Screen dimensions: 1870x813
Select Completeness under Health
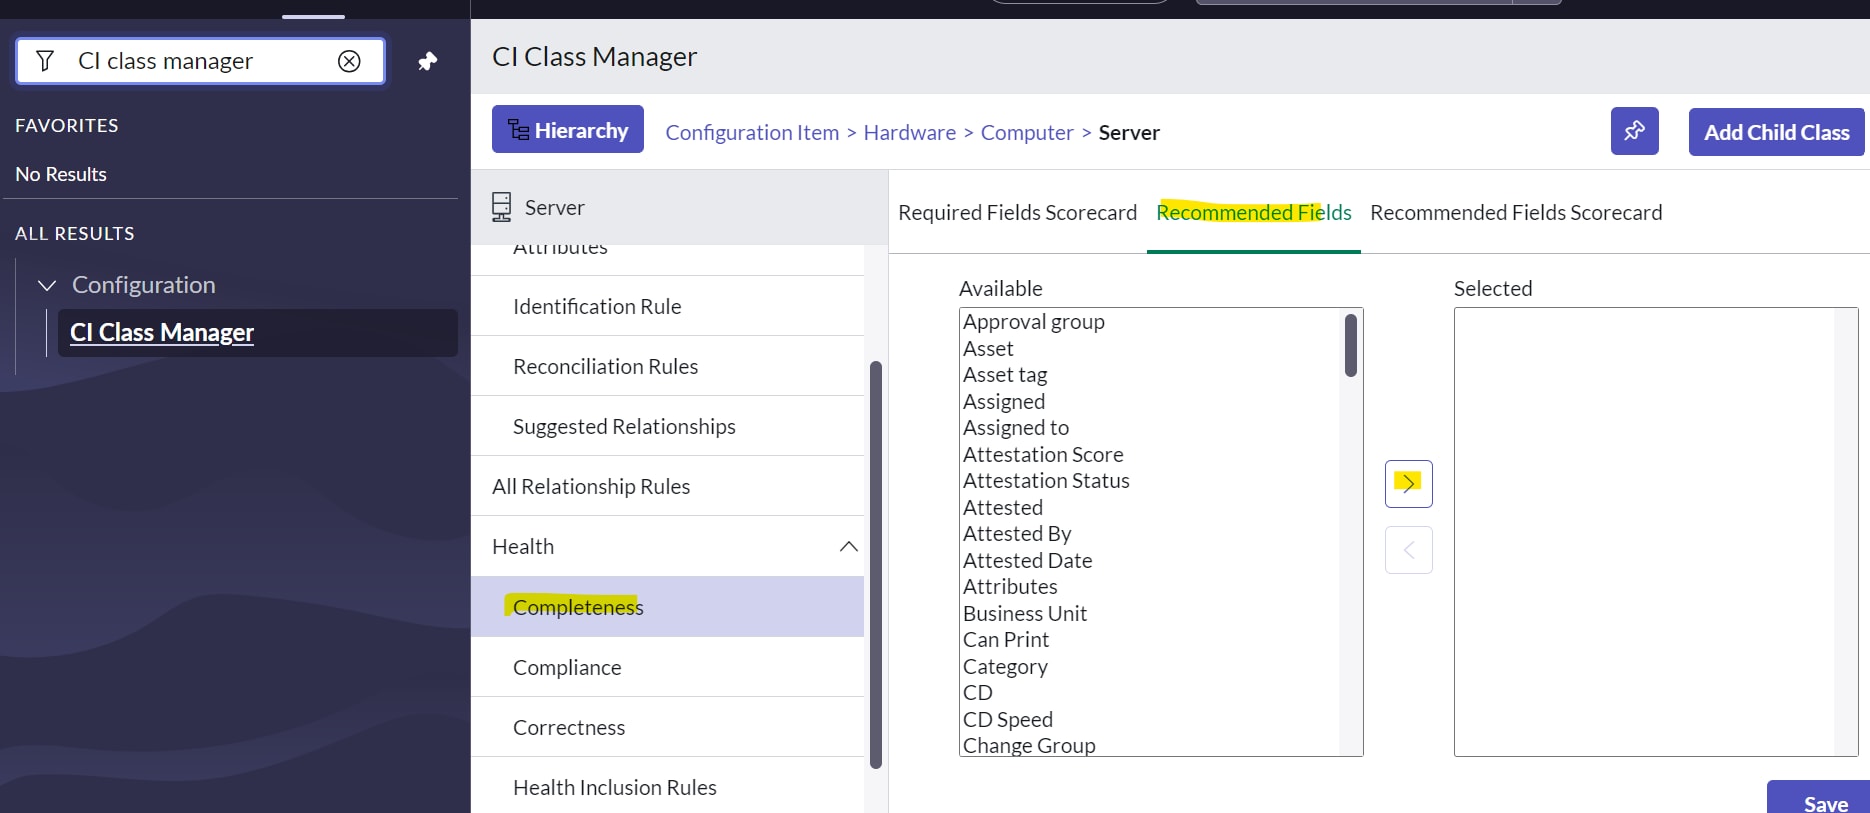[x=667, y=607]
